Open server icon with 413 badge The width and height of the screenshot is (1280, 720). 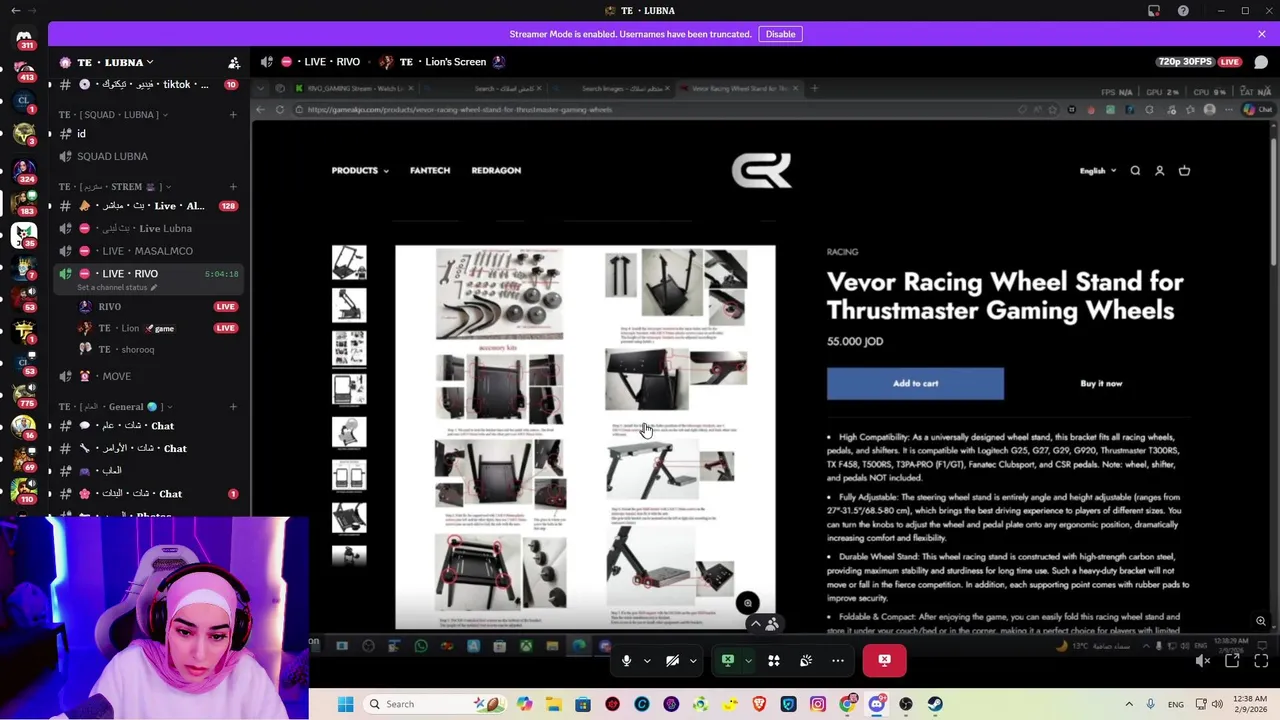click(24, 69)
